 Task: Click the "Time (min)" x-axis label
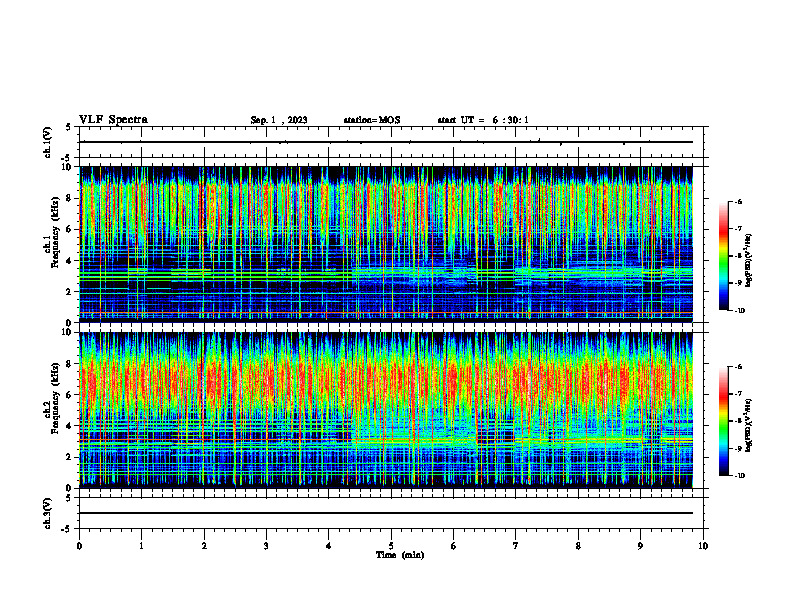pyautogui.click(x=400, y=555)
